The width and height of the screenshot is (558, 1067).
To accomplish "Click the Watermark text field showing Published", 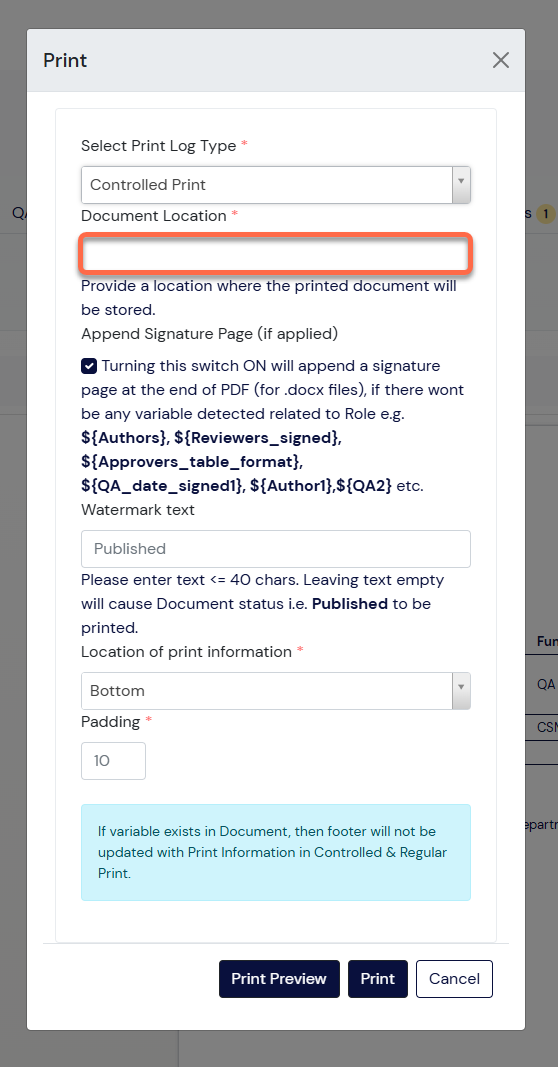I will (x=276, y=548).
